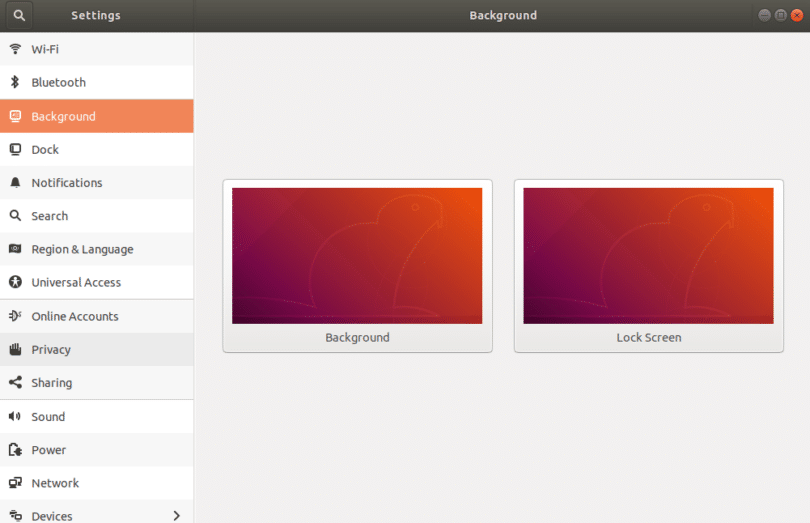Click the Region & Language flag icon
This screenshot has height=523, width=810.
point(15,249)
